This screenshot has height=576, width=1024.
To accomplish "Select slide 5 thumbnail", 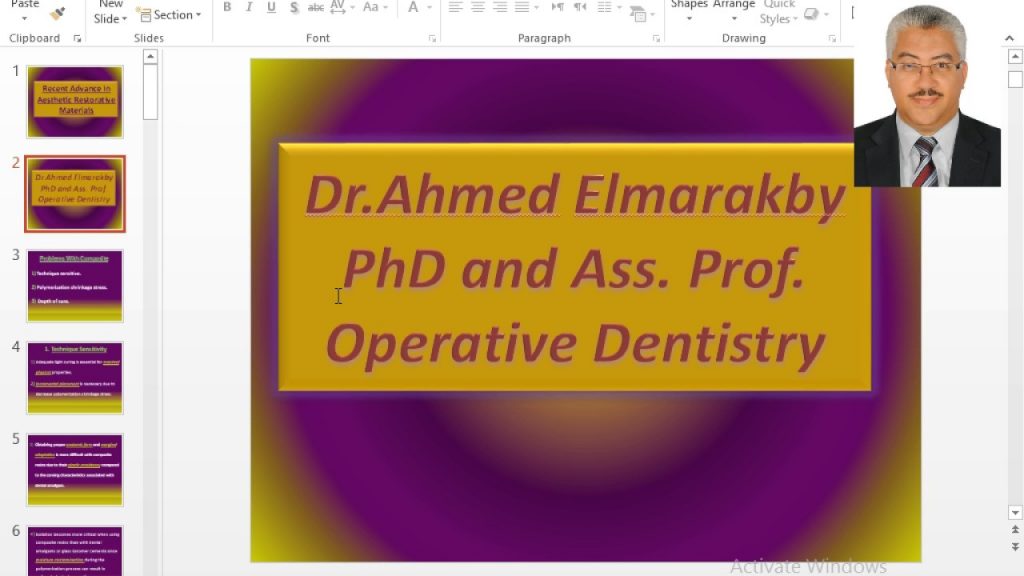I will (75, 470).
